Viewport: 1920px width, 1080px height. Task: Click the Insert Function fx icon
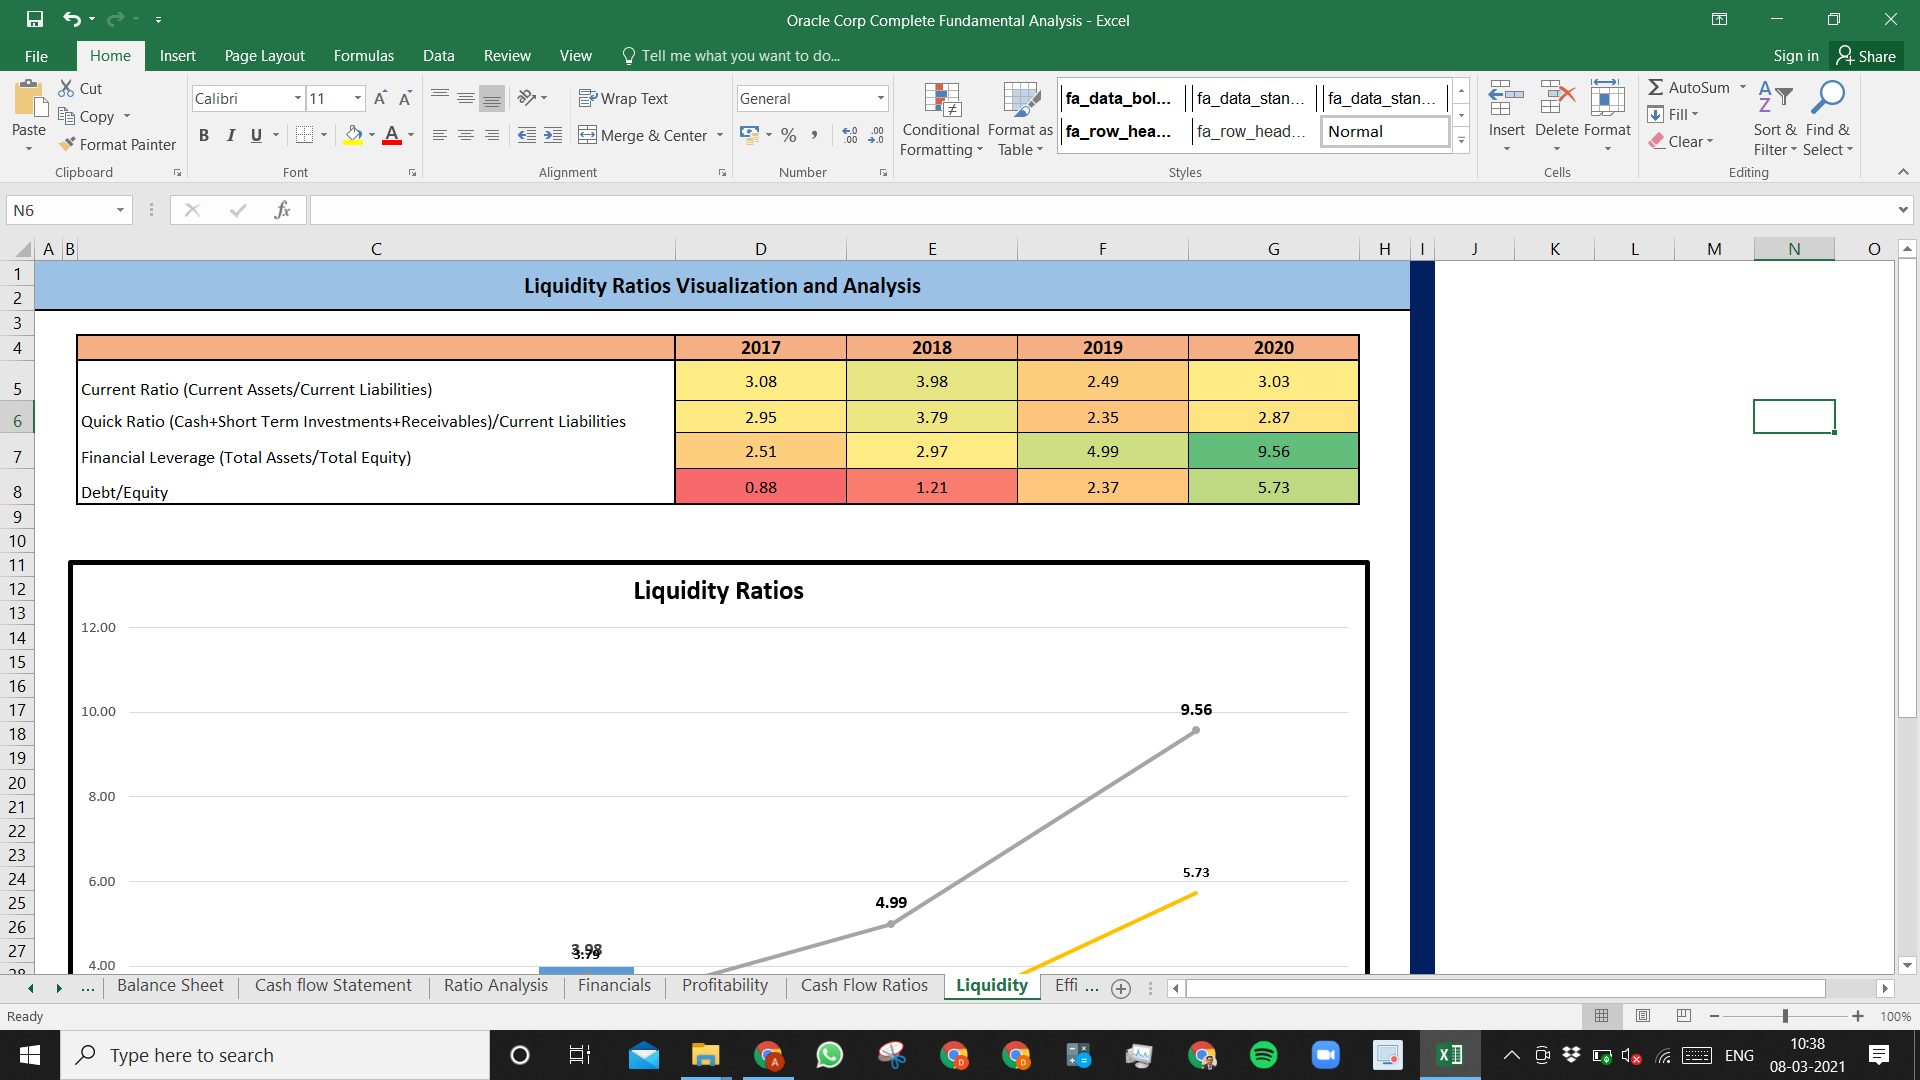pyautogui.click(x=282, y=210)
